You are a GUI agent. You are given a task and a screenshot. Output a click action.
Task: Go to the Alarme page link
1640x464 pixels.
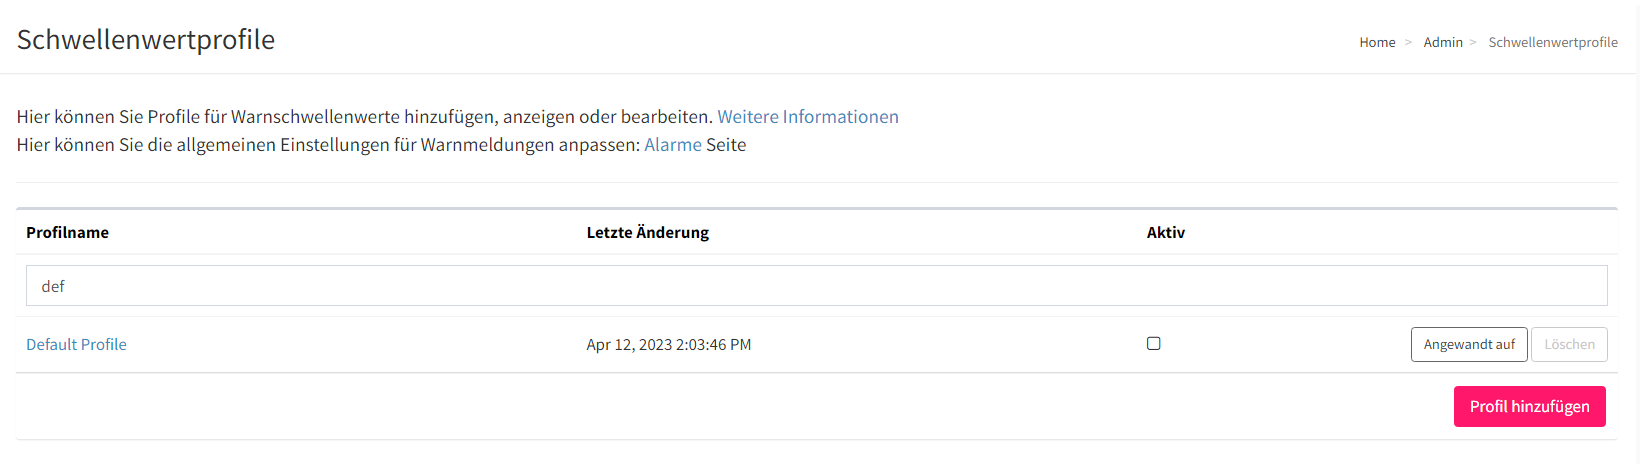tap(673, 145)
